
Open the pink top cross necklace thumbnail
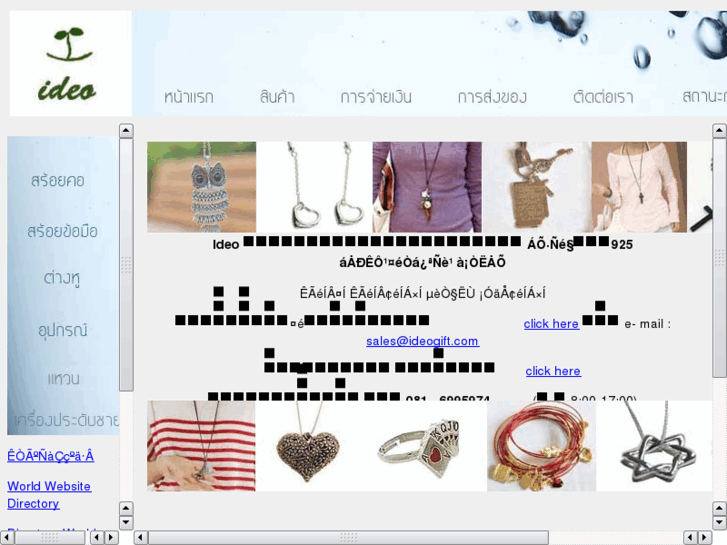[x=639, y=187]
